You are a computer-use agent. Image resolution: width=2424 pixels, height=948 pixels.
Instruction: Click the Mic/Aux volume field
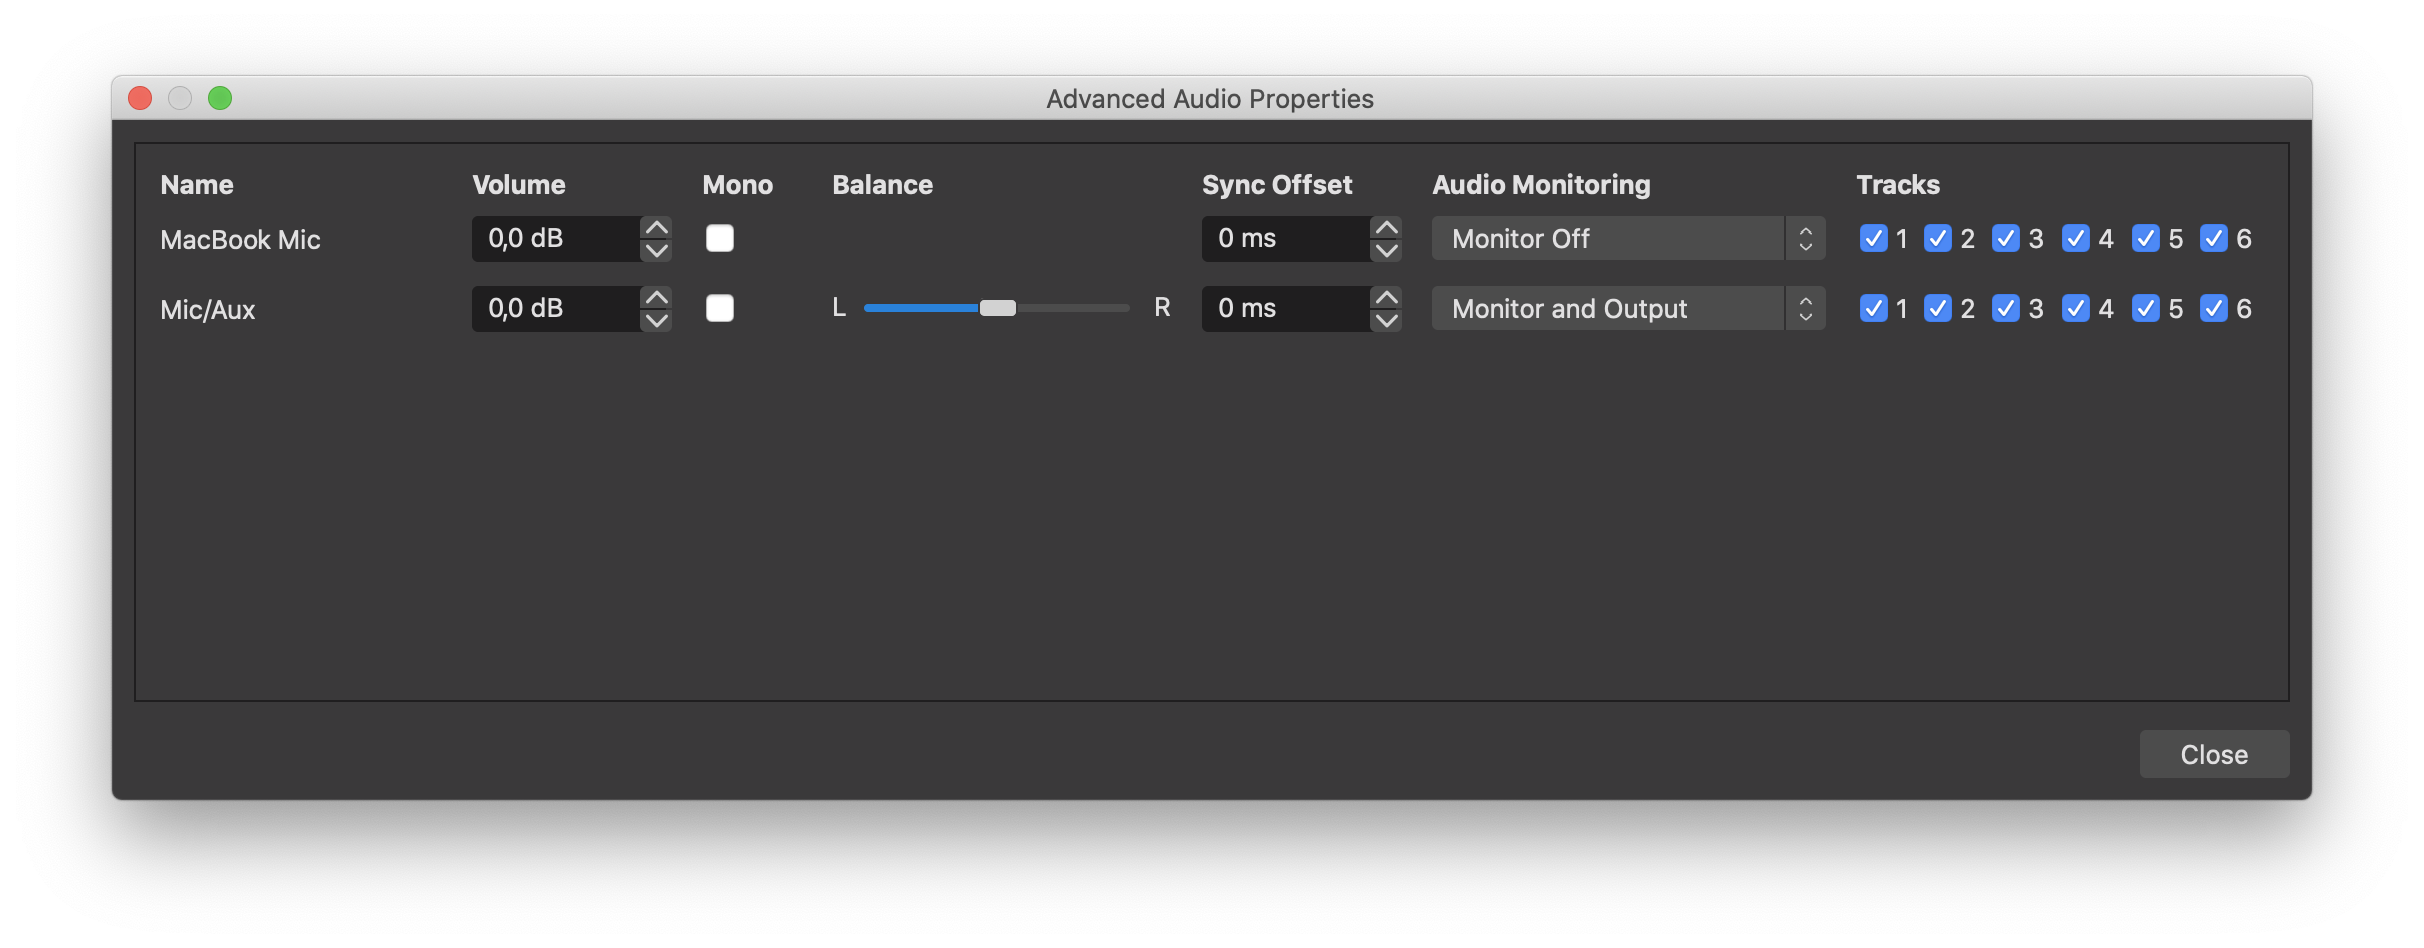coord(556,308)
